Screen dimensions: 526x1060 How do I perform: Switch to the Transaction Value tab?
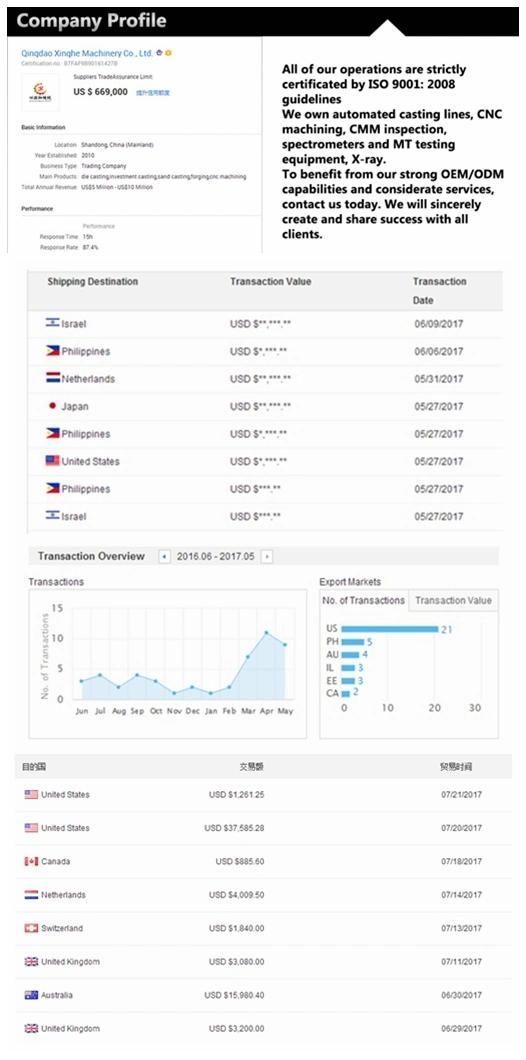[453, 600]
